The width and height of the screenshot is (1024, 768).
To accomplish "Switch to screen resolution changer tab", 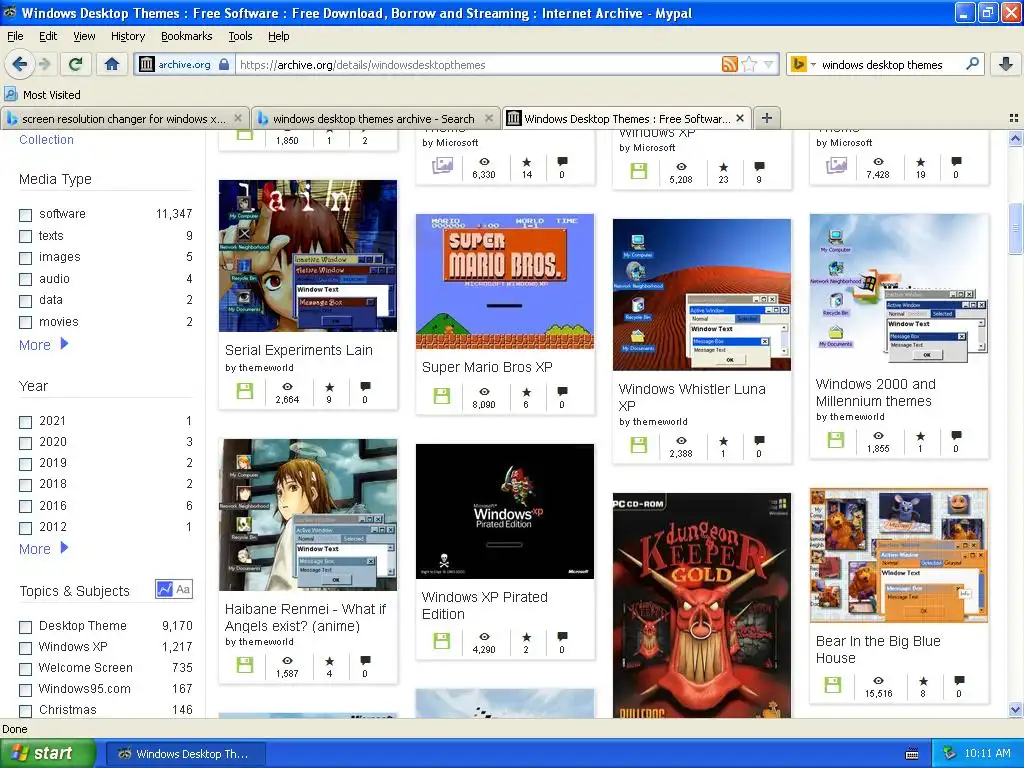I will [x=124, y=118].
